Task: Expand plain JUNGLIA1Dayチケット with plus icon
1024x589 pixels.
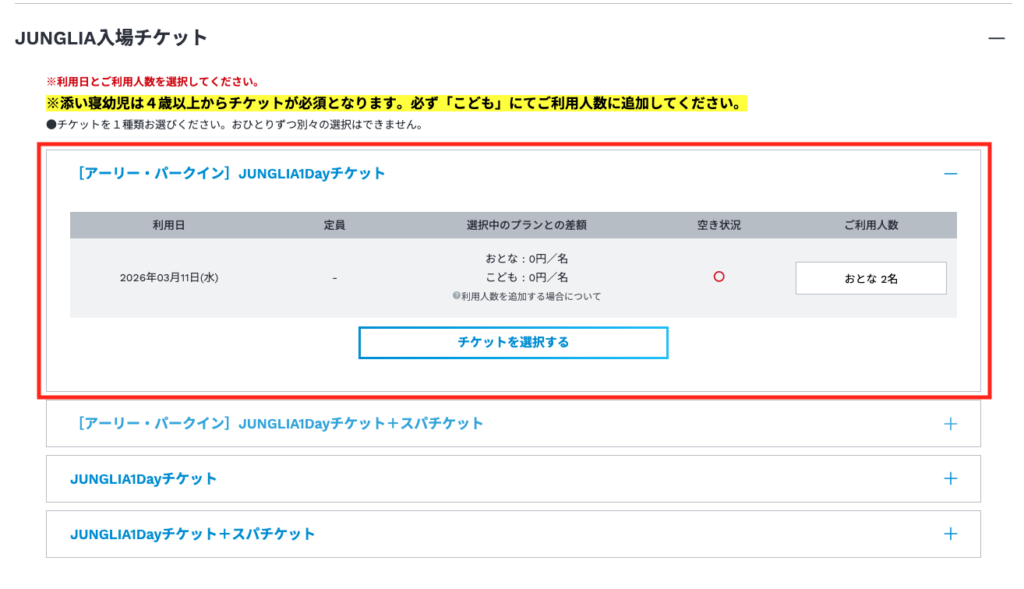Action: (950, 479)
